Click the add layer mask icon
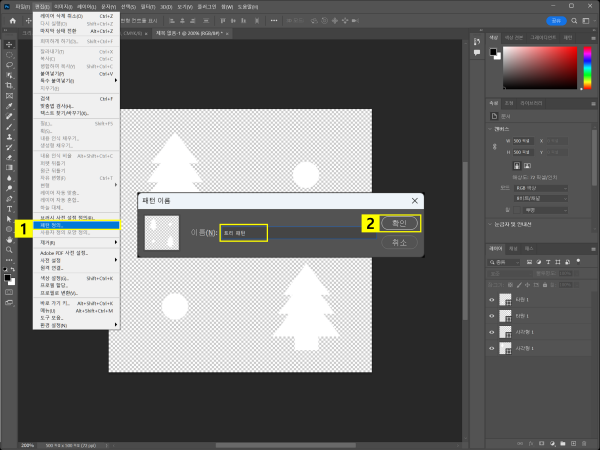 (541, 443)
